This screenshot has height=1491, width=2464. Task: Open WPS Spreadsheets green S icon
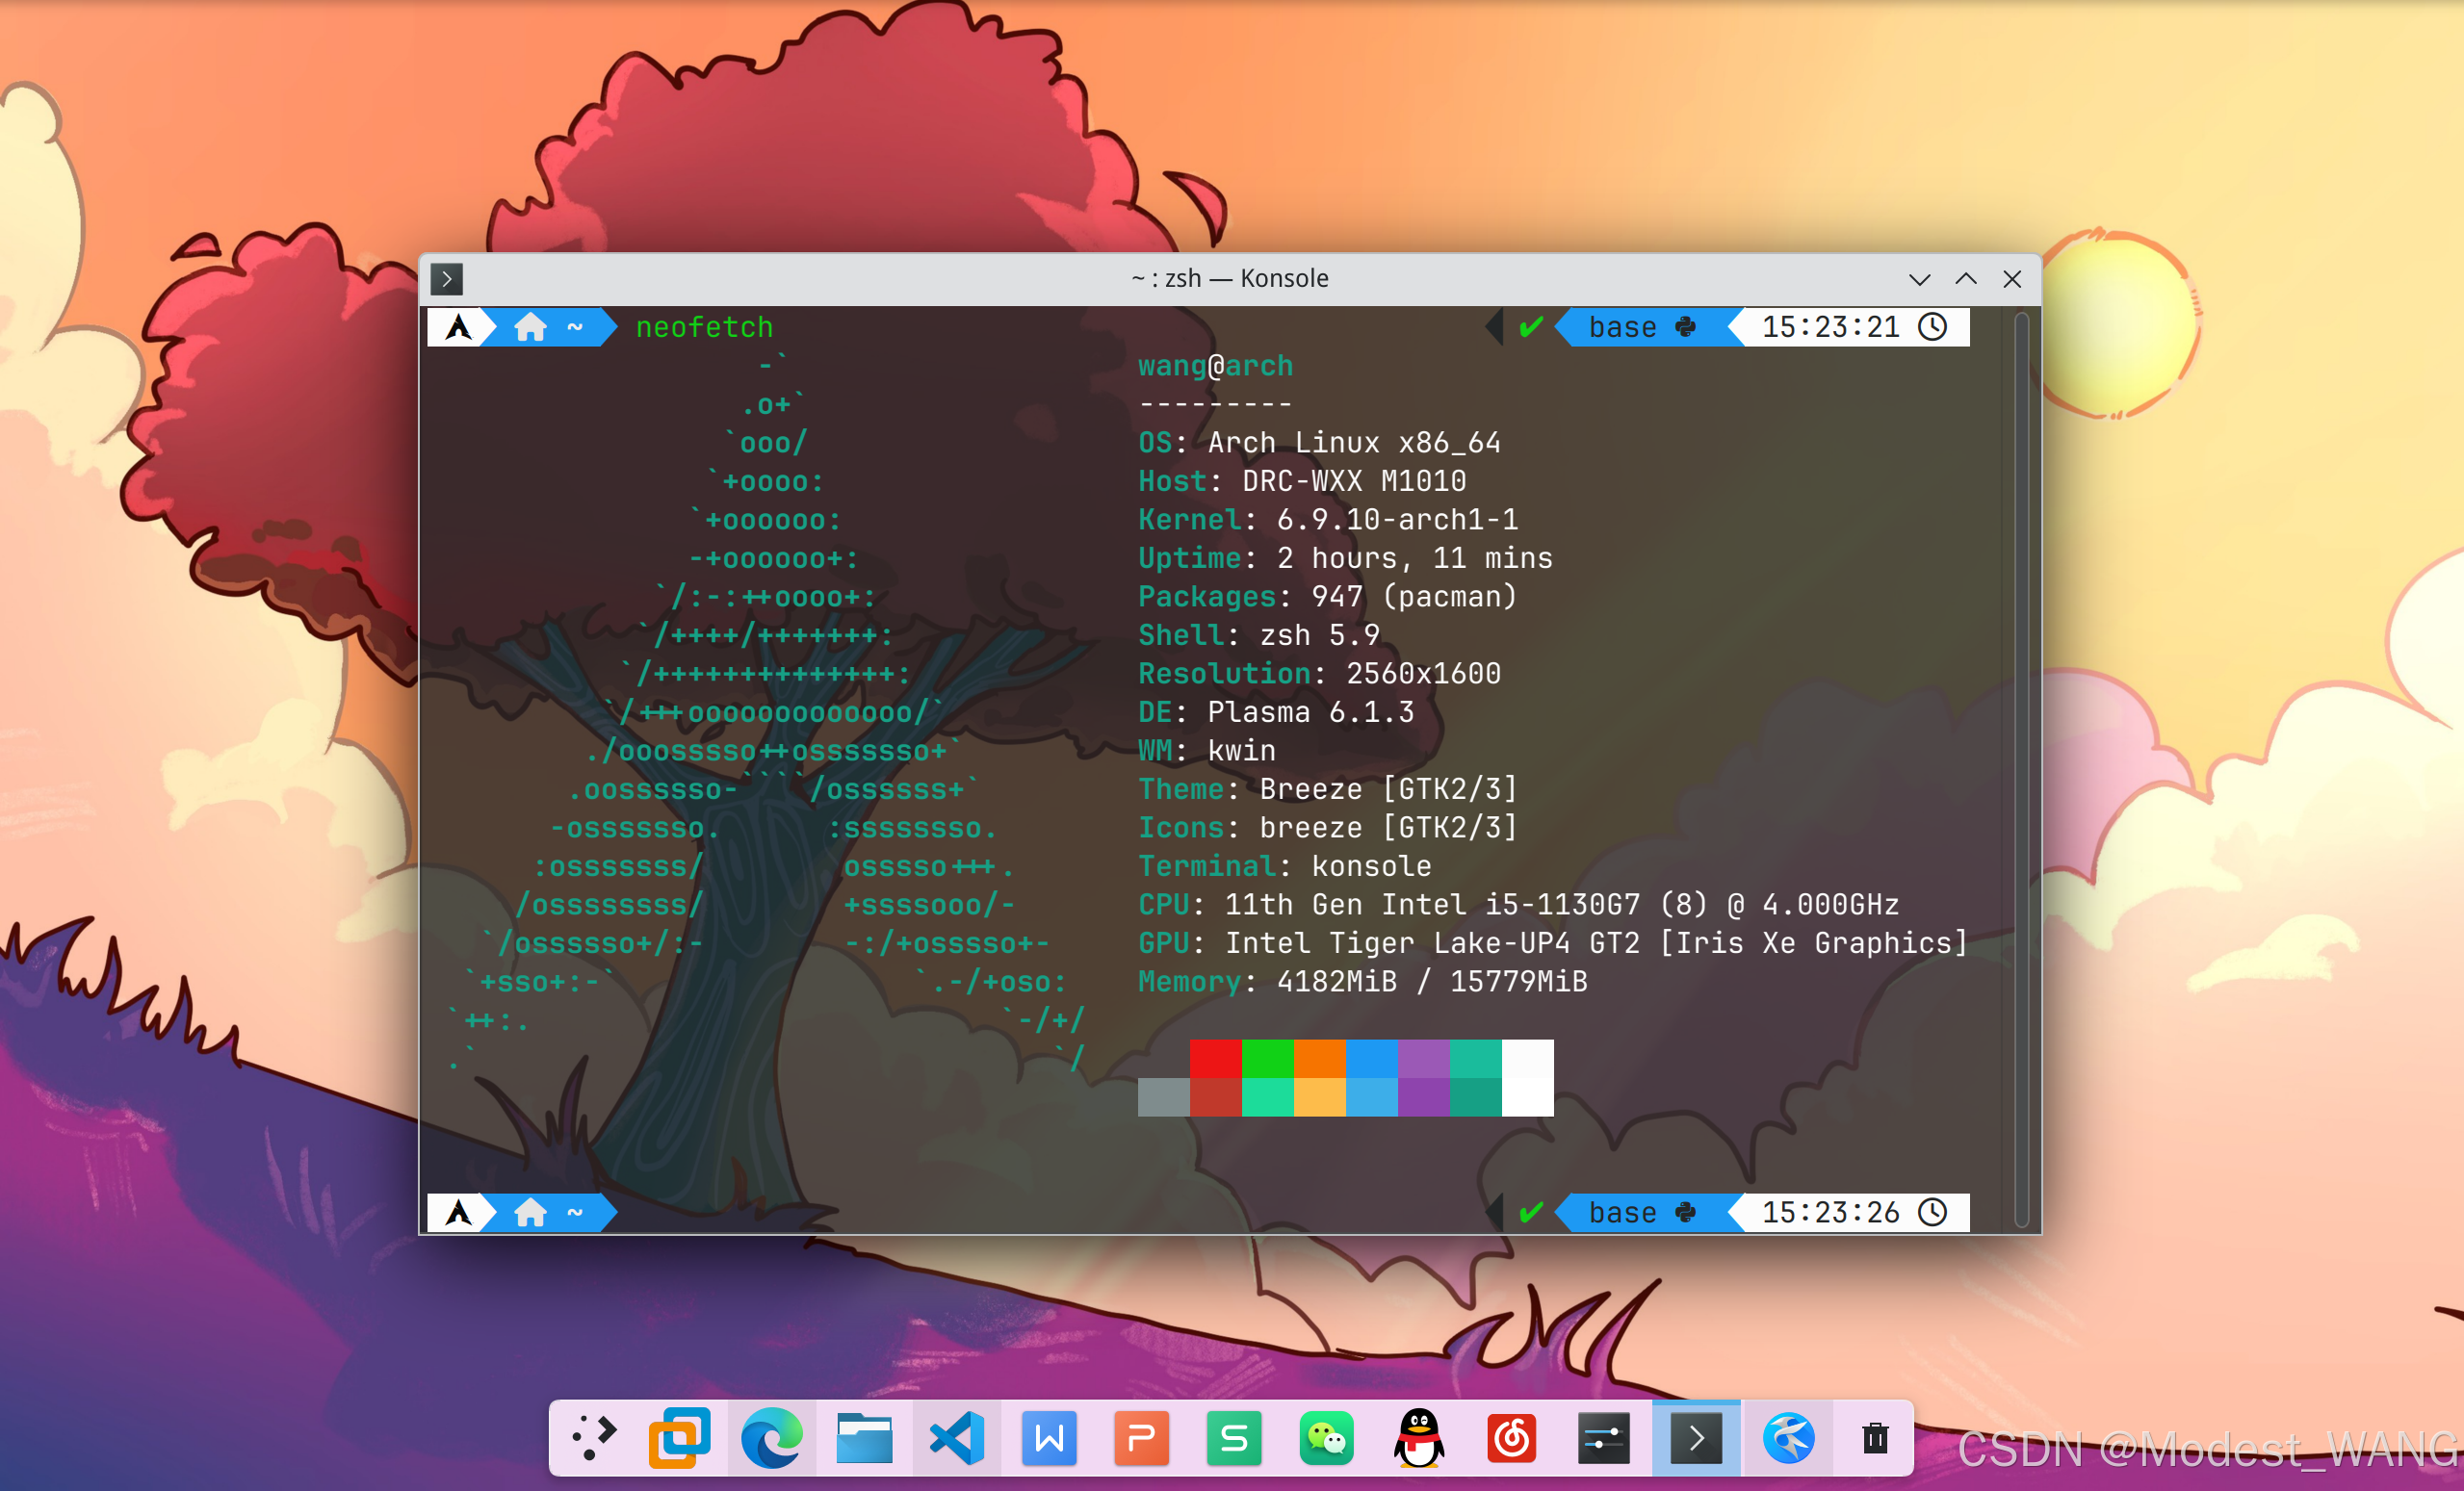tap(1234, 1438)
